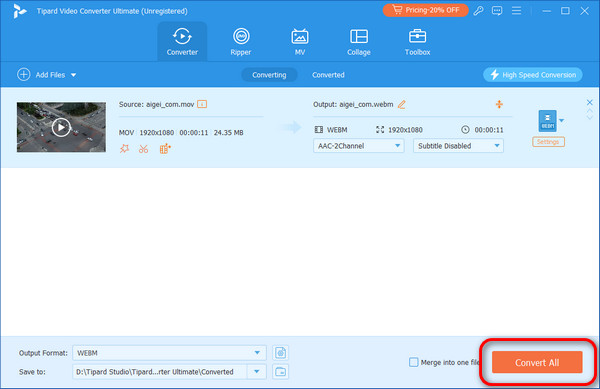The width and height of the screenshot is (600, 389).
Task: Open output profile settings icon
Action: pyautogui.click(x=280, y=353)
